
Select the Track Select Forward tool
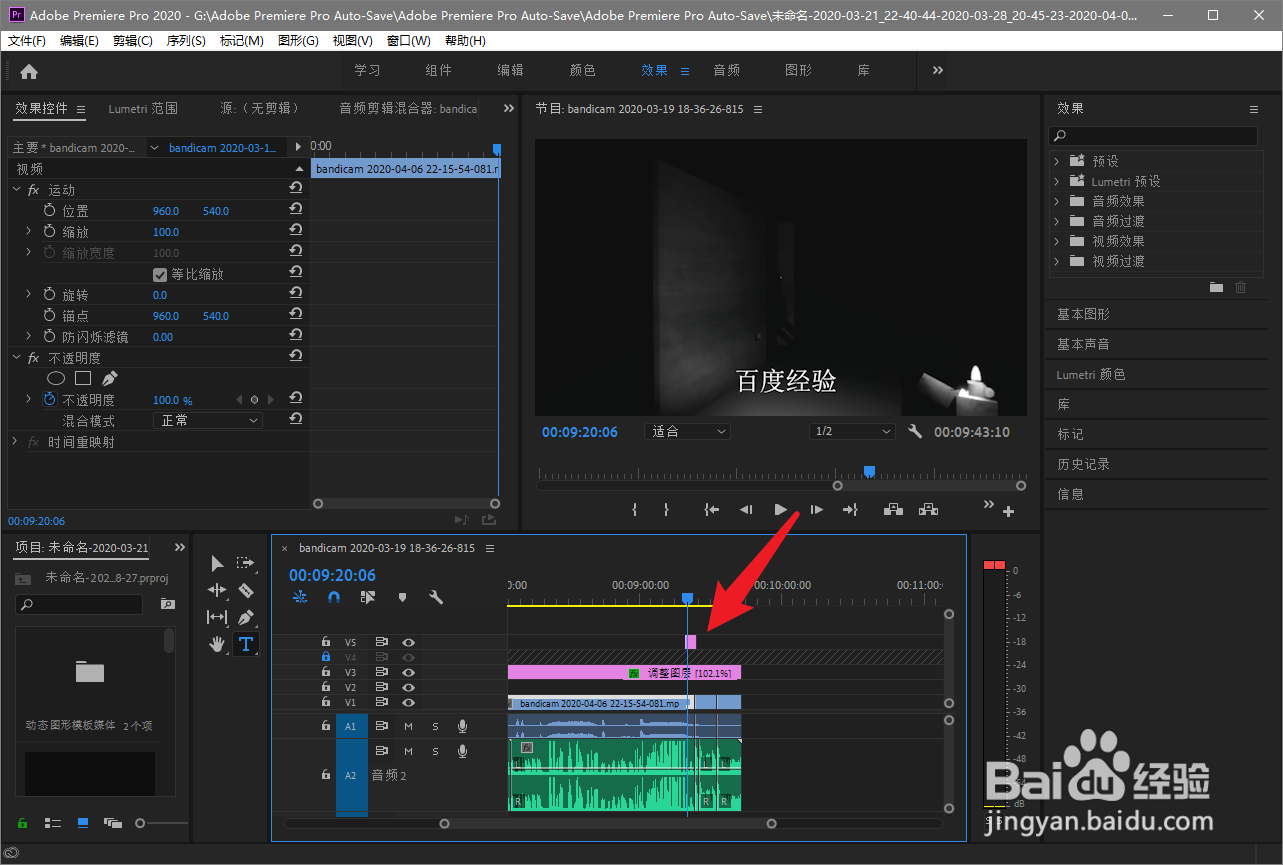(x=245, y=564)
